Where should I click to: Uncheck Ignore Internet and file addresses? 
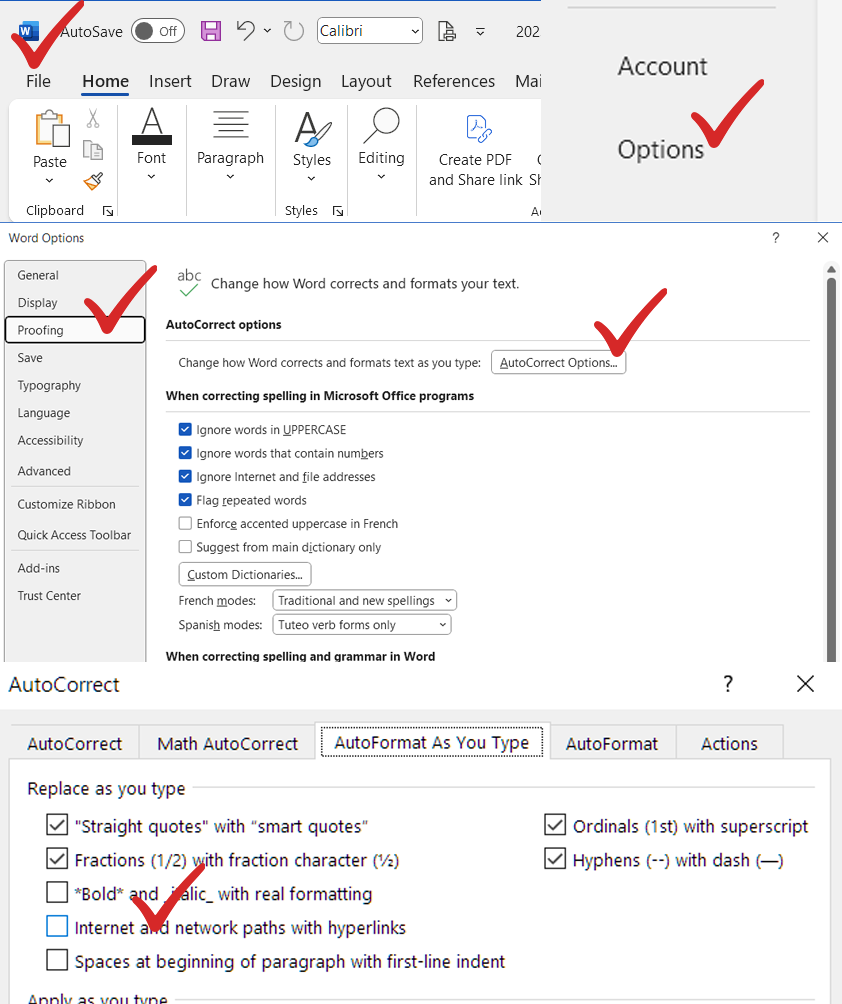click(185, 476)
